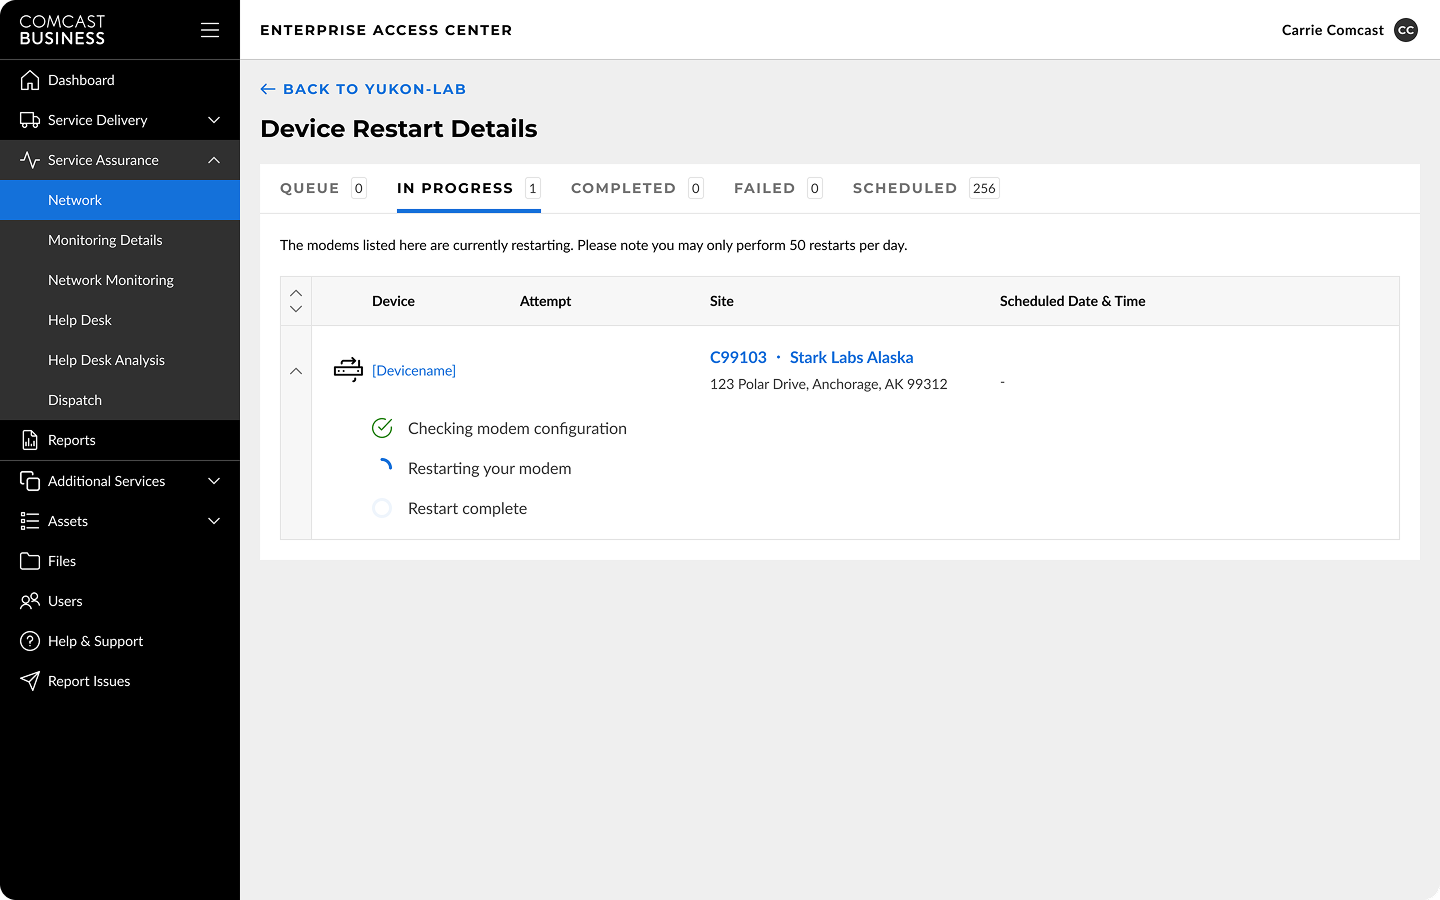
Task: Select Network in the sidebar
Action: pyautogui.click(x=120, y=200)
